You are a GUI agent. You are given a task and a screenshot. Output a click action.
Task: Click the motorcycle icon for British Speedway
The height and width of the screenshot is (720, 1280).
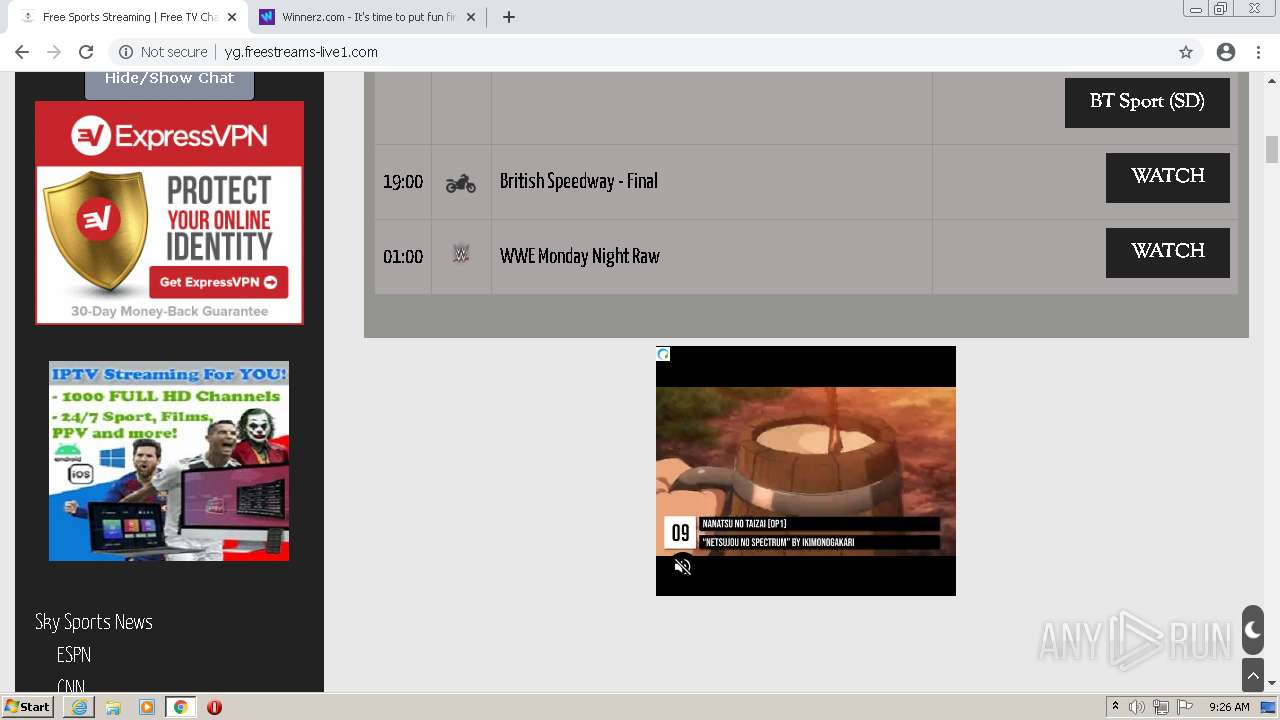[461, 183]
